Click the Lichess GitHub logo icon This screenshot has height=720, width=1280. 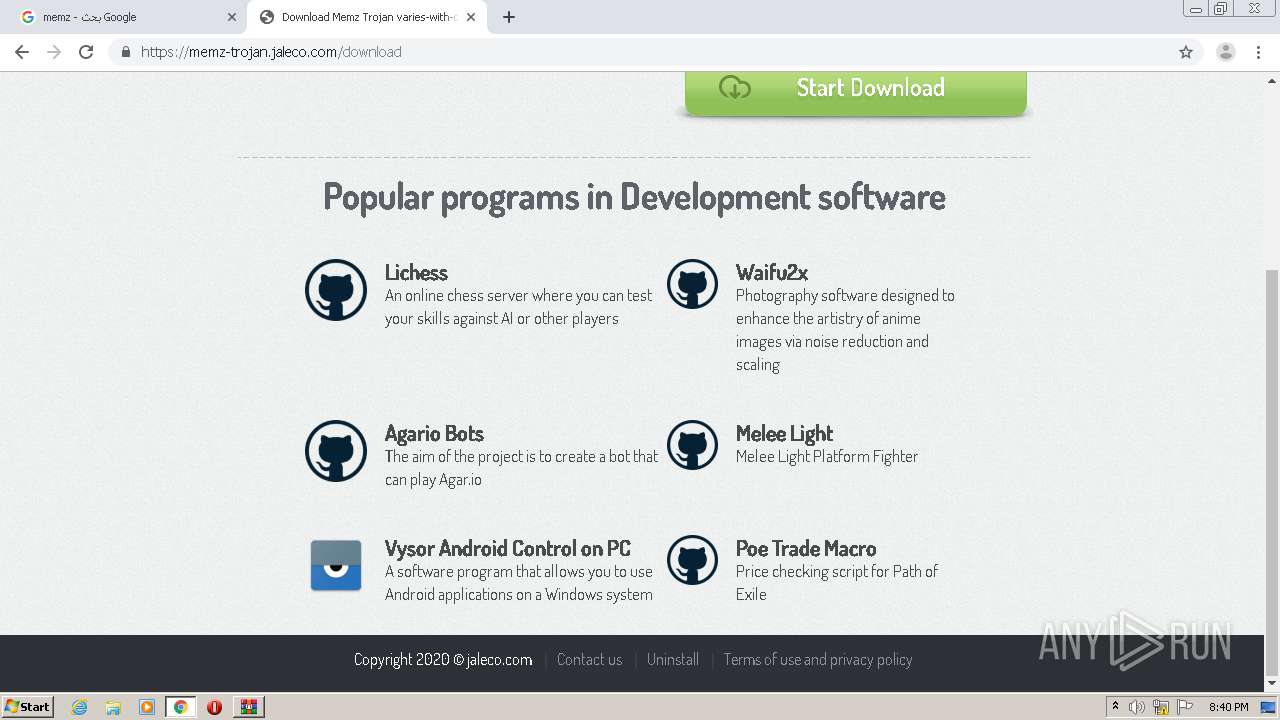(x=336, y=290)
